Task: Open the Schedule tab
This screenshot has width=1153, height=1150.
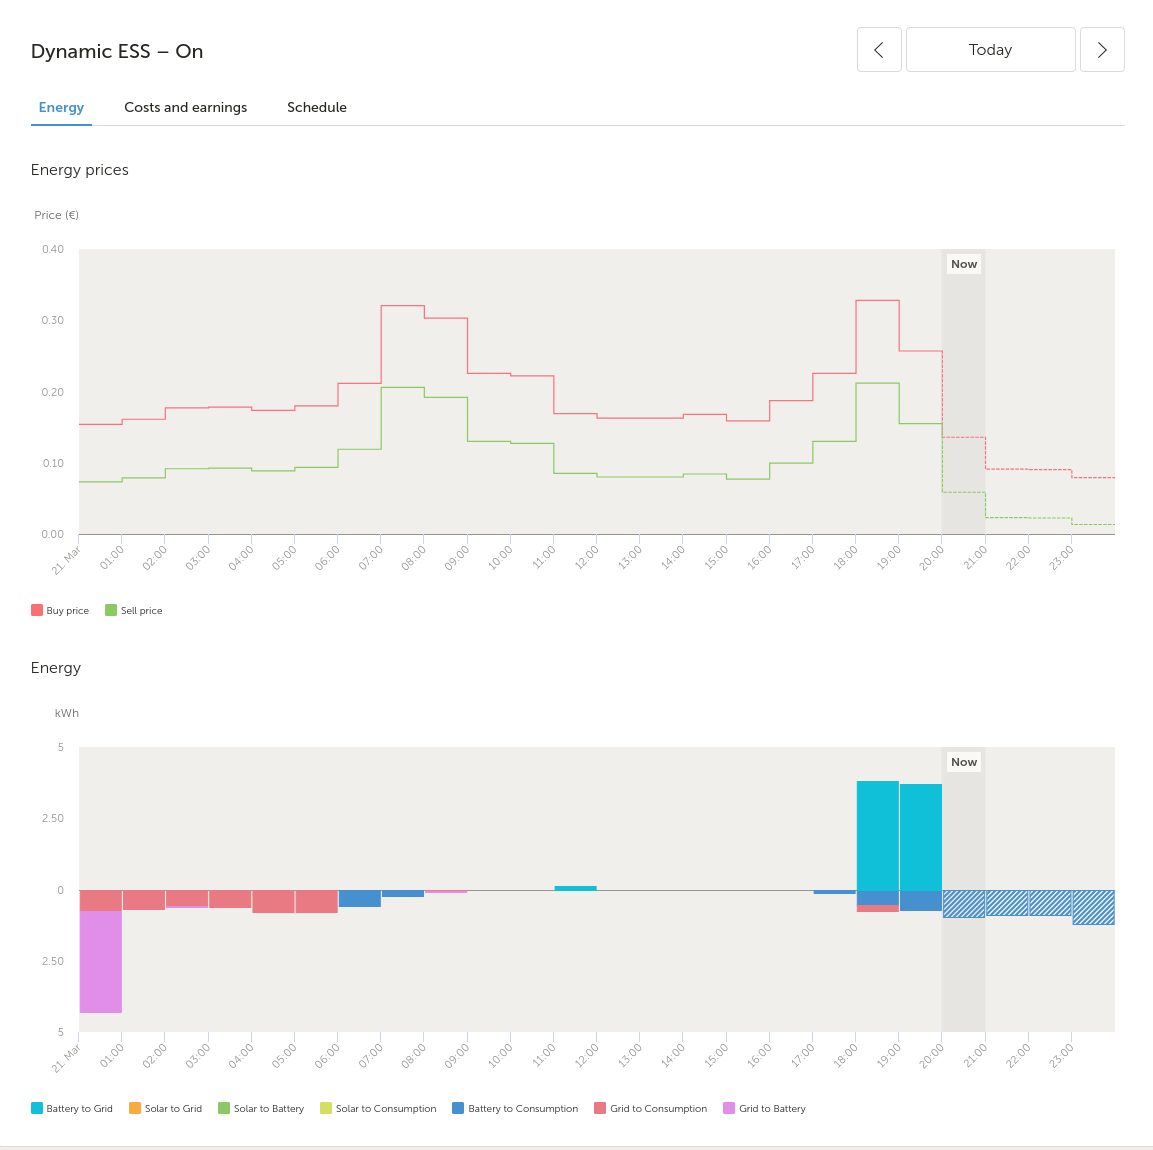Action: pyautogui.click(x=317, y=107)
